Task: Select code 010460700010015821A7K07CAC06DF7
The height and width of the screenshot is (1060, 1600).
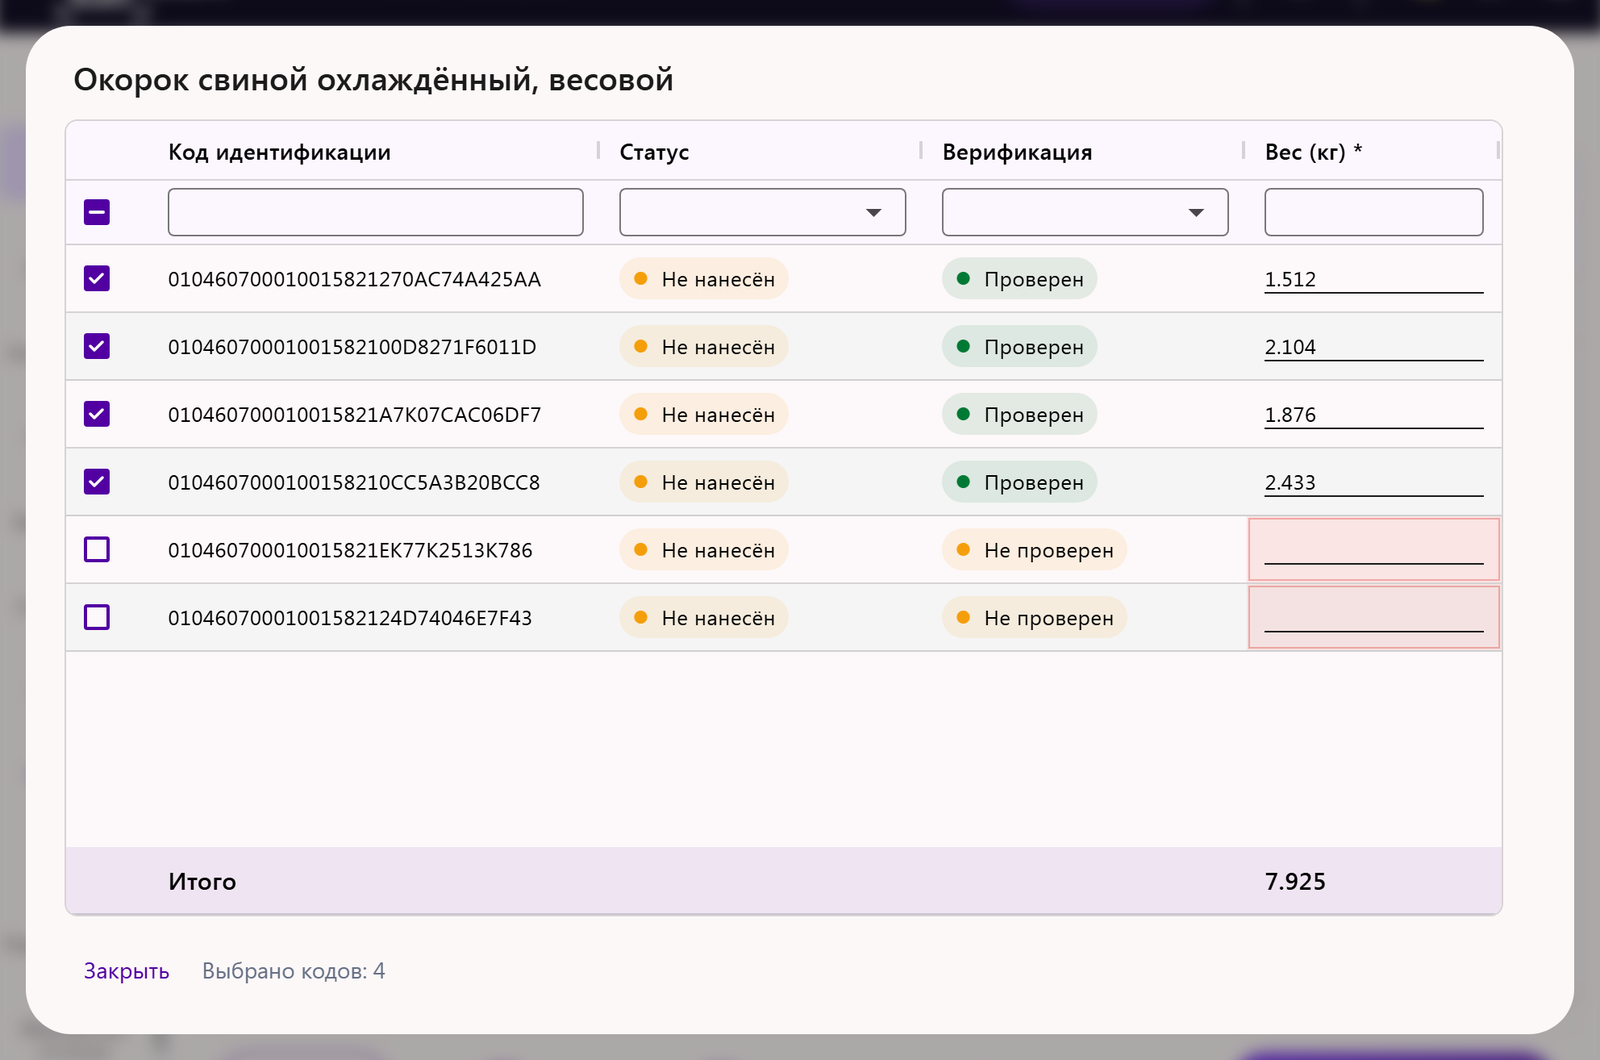Action: 355,414
